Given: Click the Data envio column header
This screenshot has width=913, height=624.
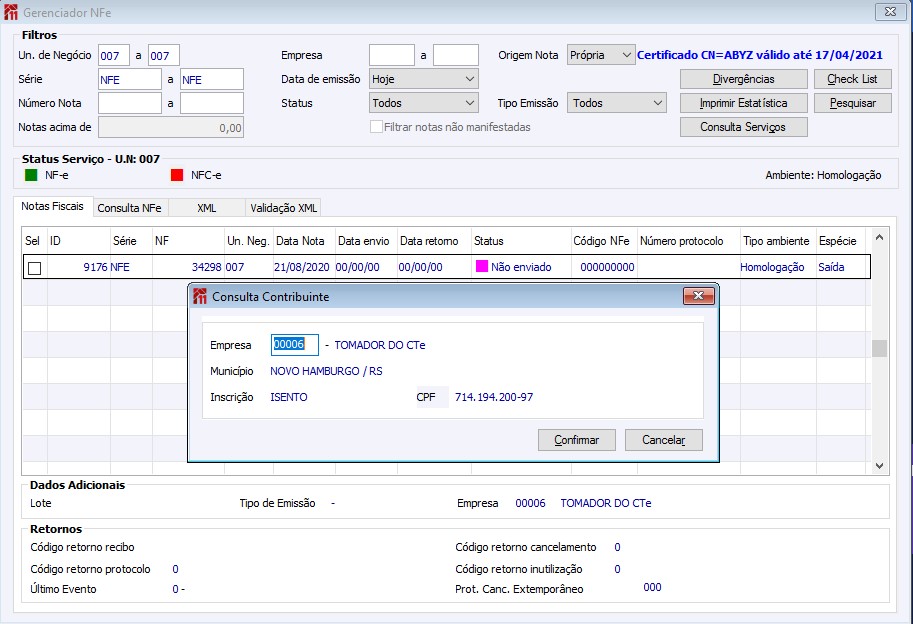Looking at the screenshot, I should (366, 241).
